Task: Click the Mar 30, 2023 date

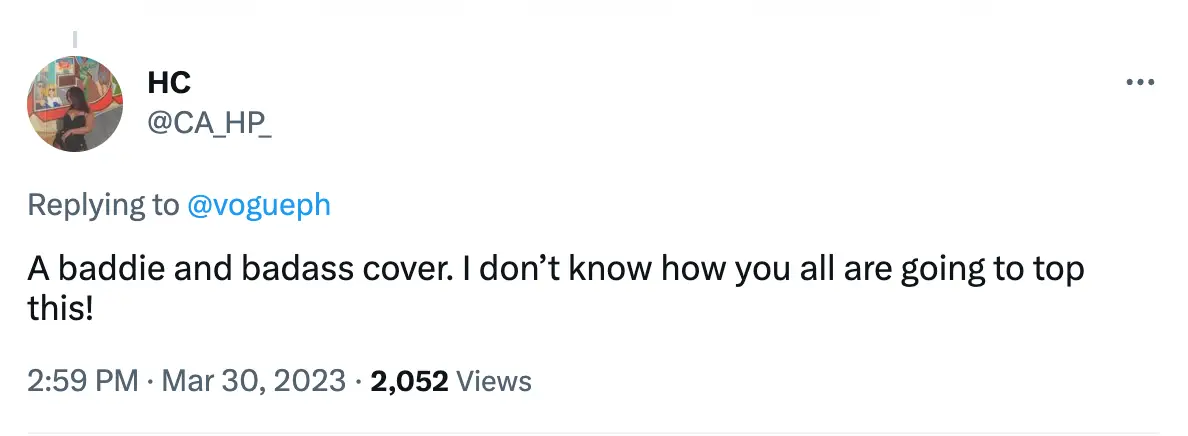Action: tap(252, 381)
